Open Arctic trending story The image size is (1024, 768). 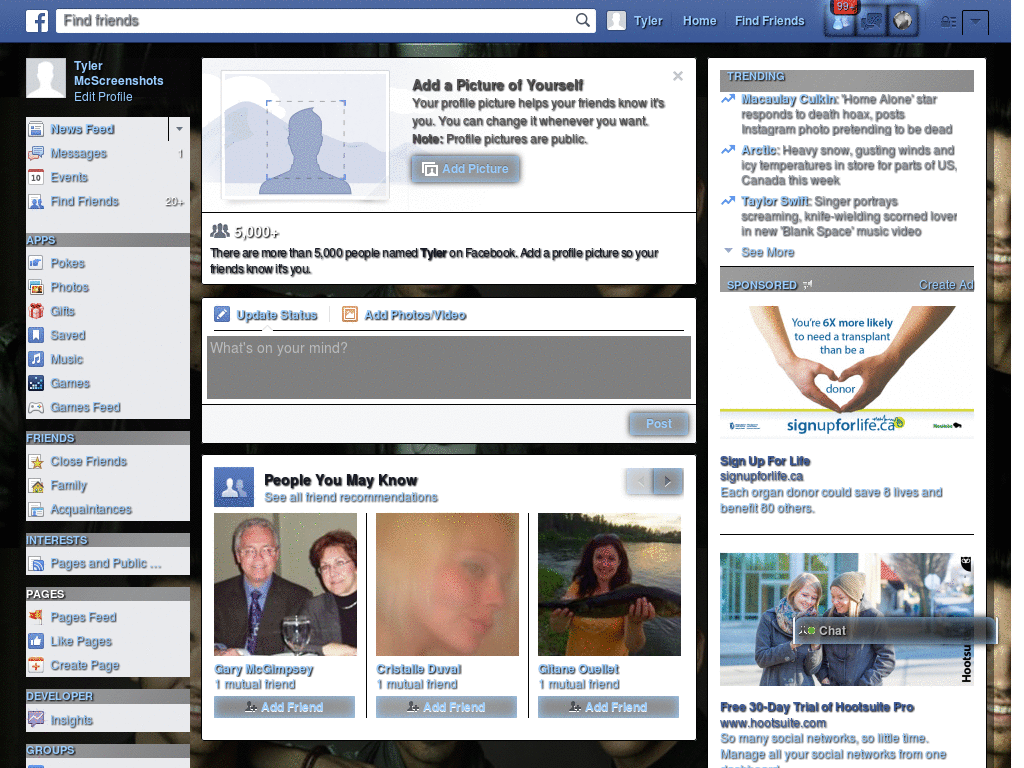[x=849, y=165]
